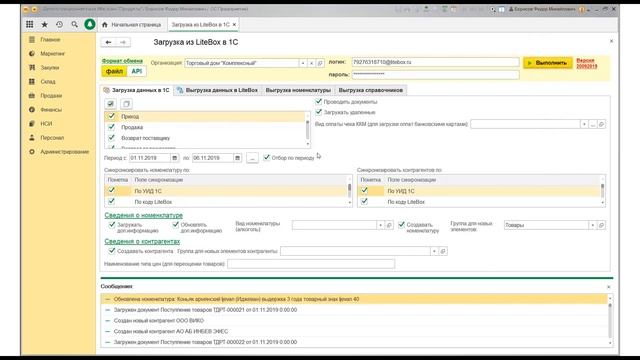Image resolution: width=640 pixels, height=360 pixels.
Task: Click the home icon of Начальная страница tab
Action: [104, 25]
